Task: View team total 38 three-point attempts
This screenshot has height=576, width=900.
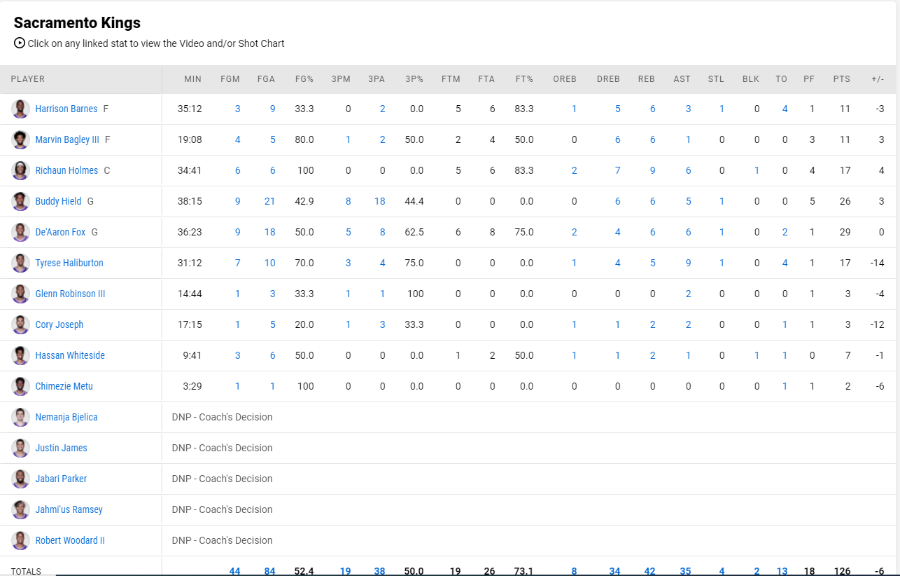Action: pyautogui.click(x=379, y=571)
